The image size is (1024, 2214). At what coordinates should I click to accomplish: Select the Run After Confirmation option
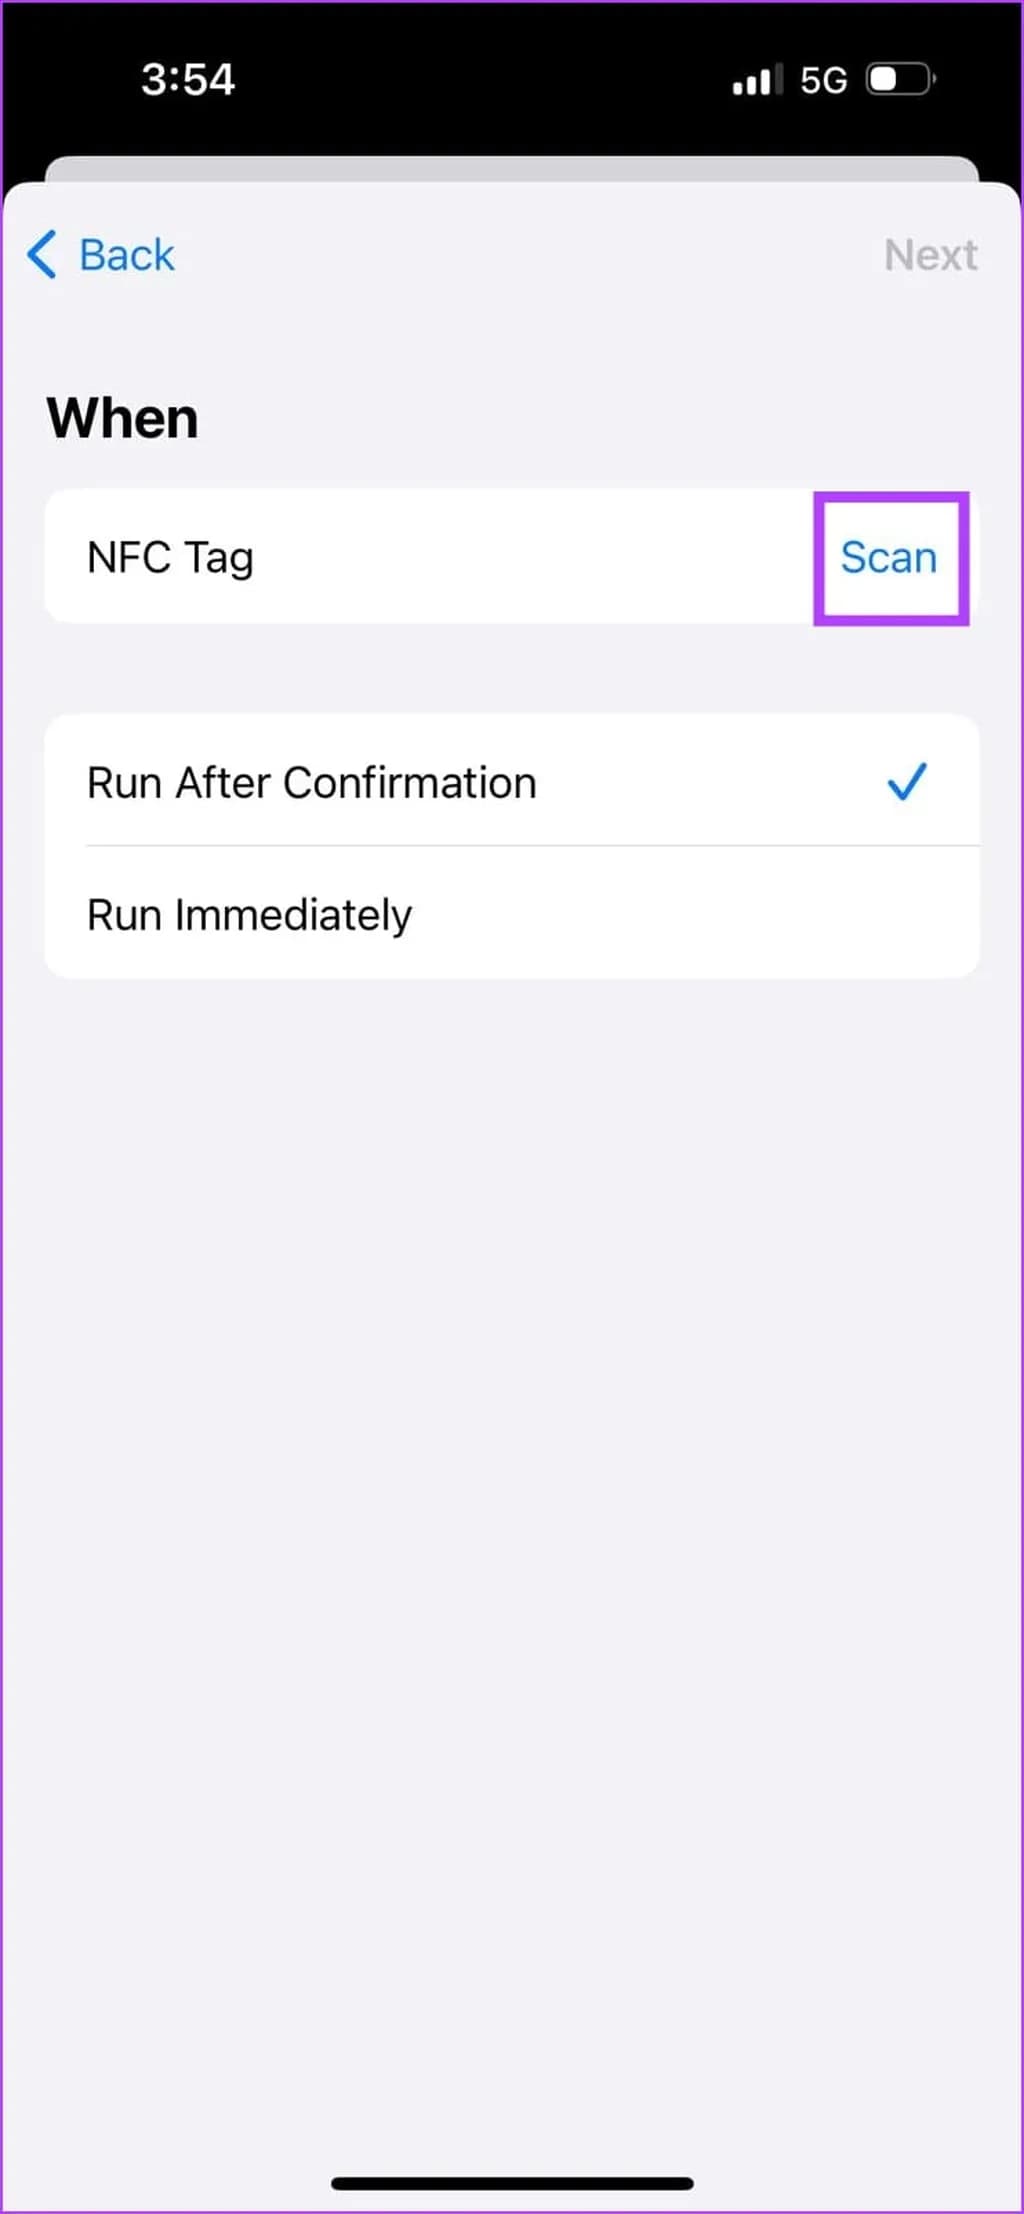coord(312,783)
